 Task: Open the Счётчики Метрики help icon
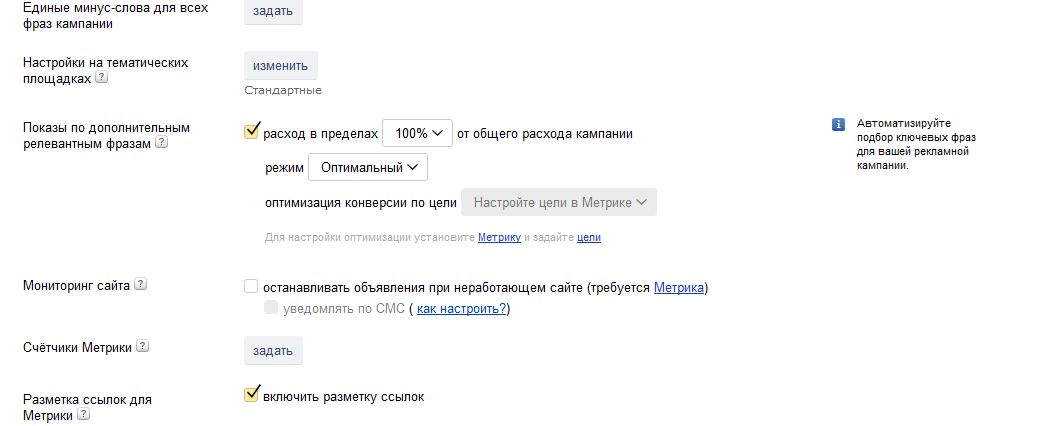point(143,347)
